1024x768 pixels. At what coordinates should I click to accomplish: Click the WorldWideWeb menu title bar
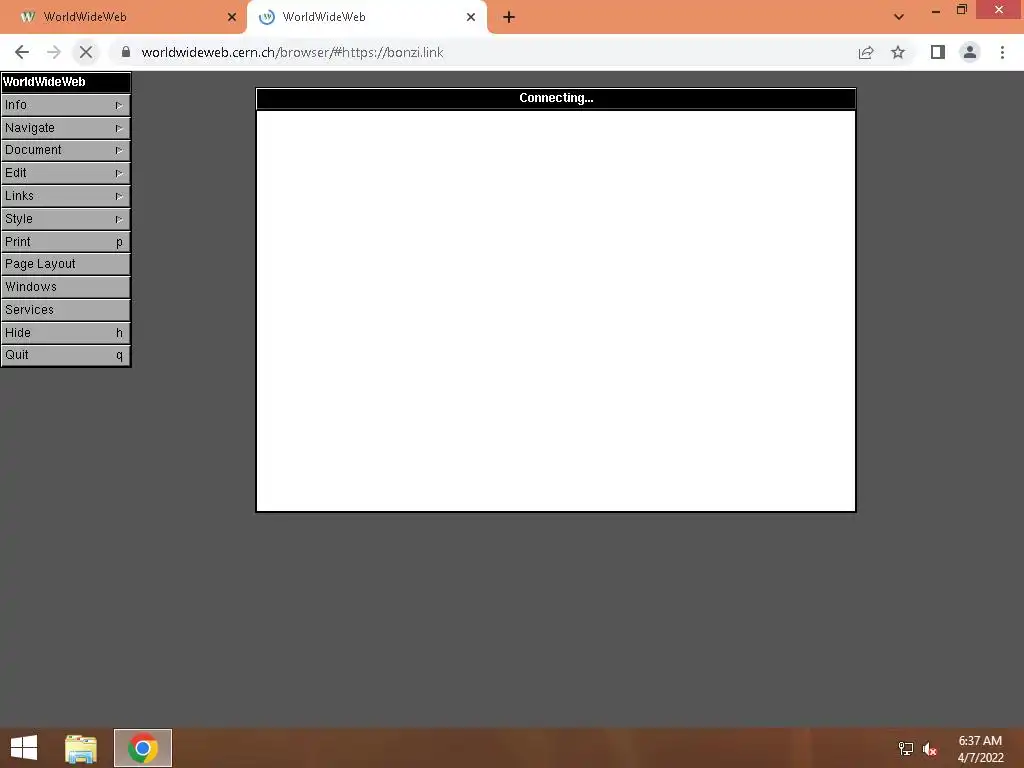point(65,82)
